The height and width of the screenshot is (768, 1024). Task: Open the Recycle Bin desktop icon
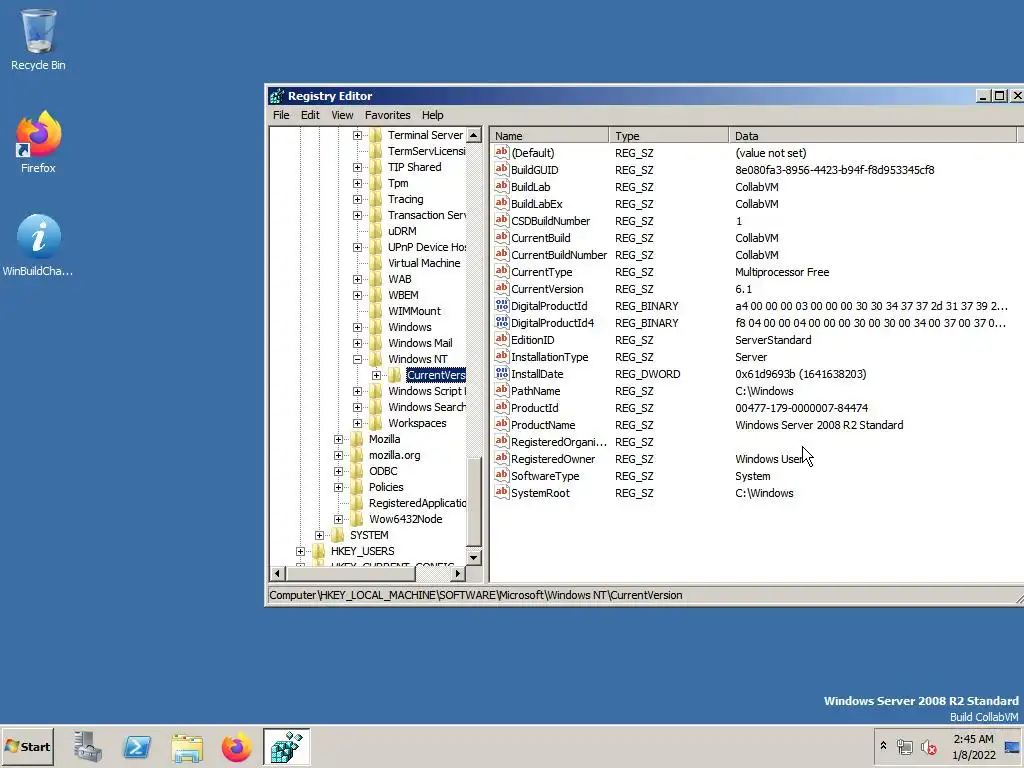[38, 39]
